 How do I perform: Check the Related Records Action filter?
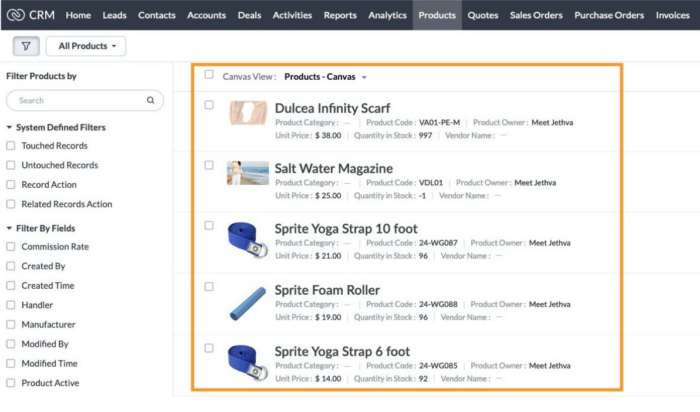[x=11, y=204]
